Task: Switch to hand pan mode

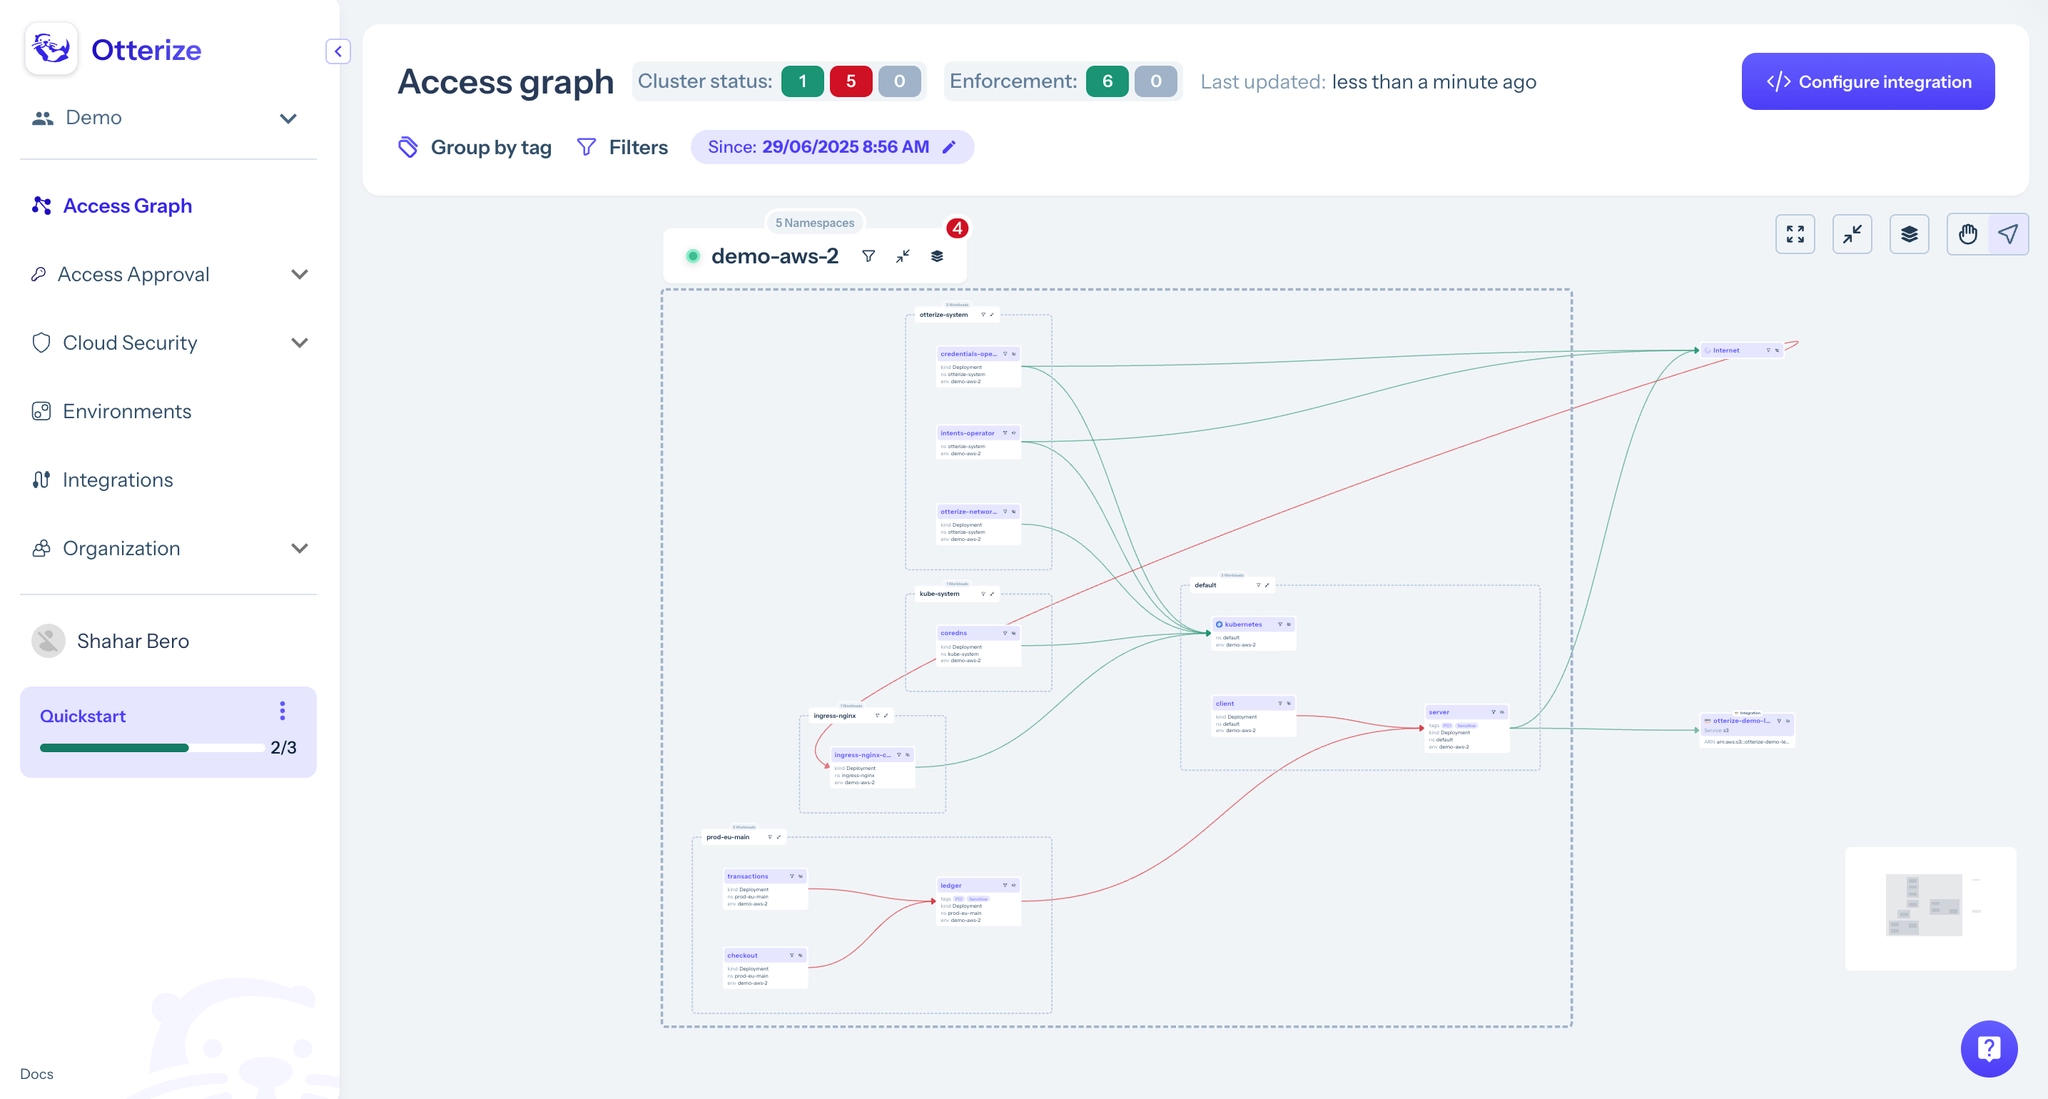Action: tap(1967, 234)
